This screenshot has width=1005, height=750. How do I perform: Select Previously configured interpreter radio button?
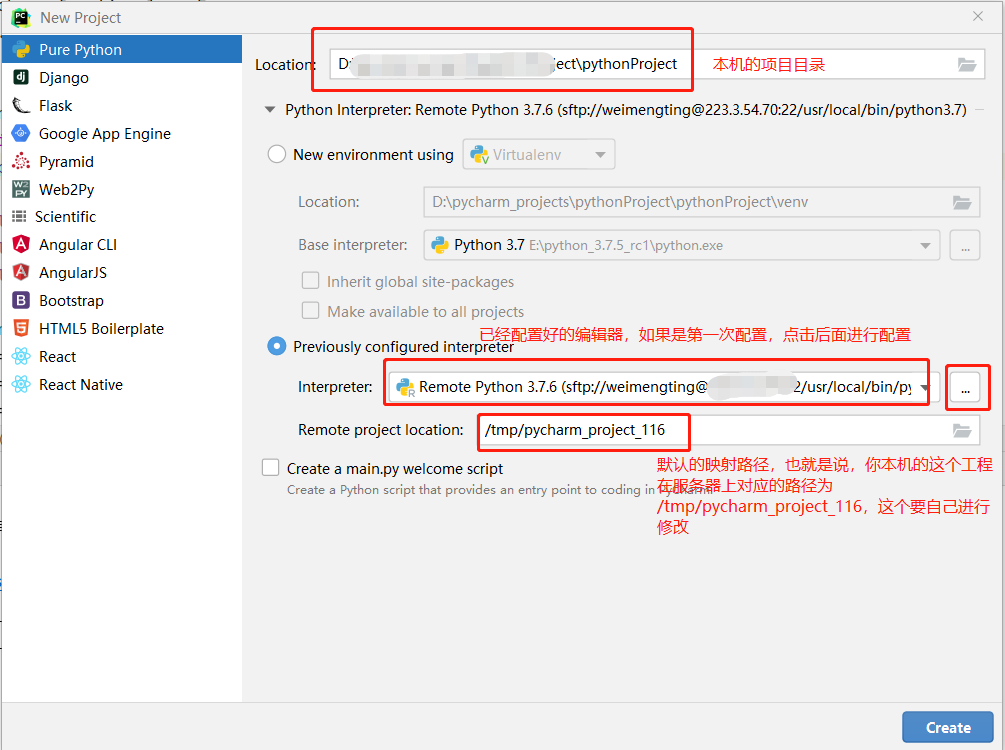(276, 346)
